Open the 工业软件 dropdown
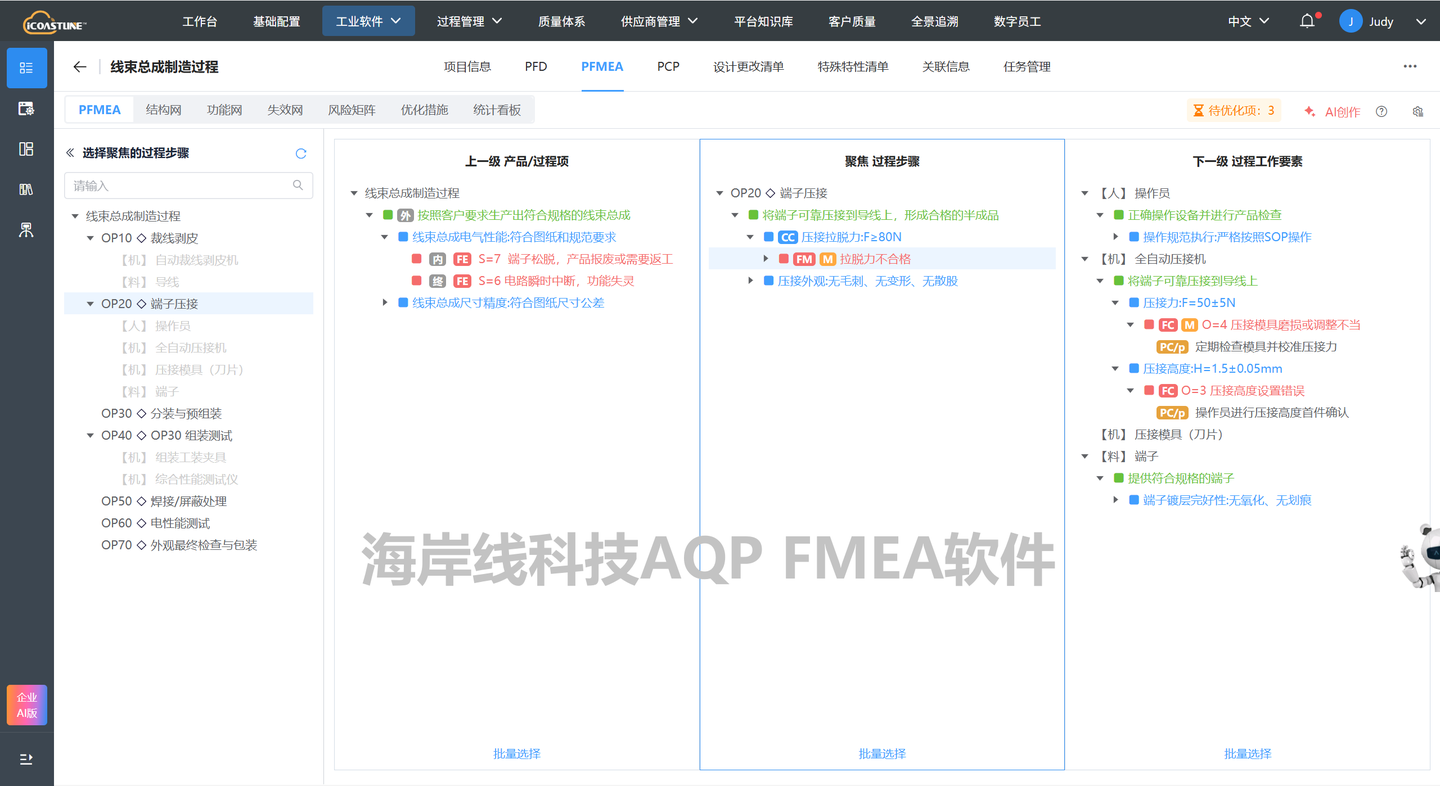Viewport: 1440px width, 786px height. coord(368,19)
